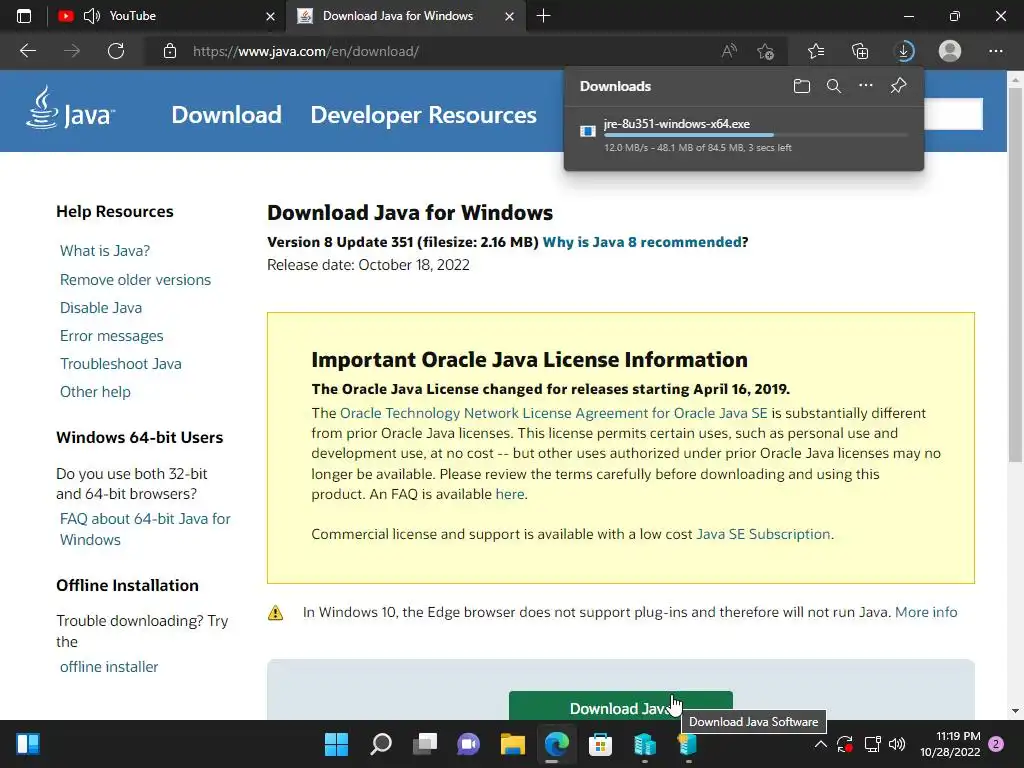Pin the Downloads panel
1024x768 pixels.
[899, 86]
